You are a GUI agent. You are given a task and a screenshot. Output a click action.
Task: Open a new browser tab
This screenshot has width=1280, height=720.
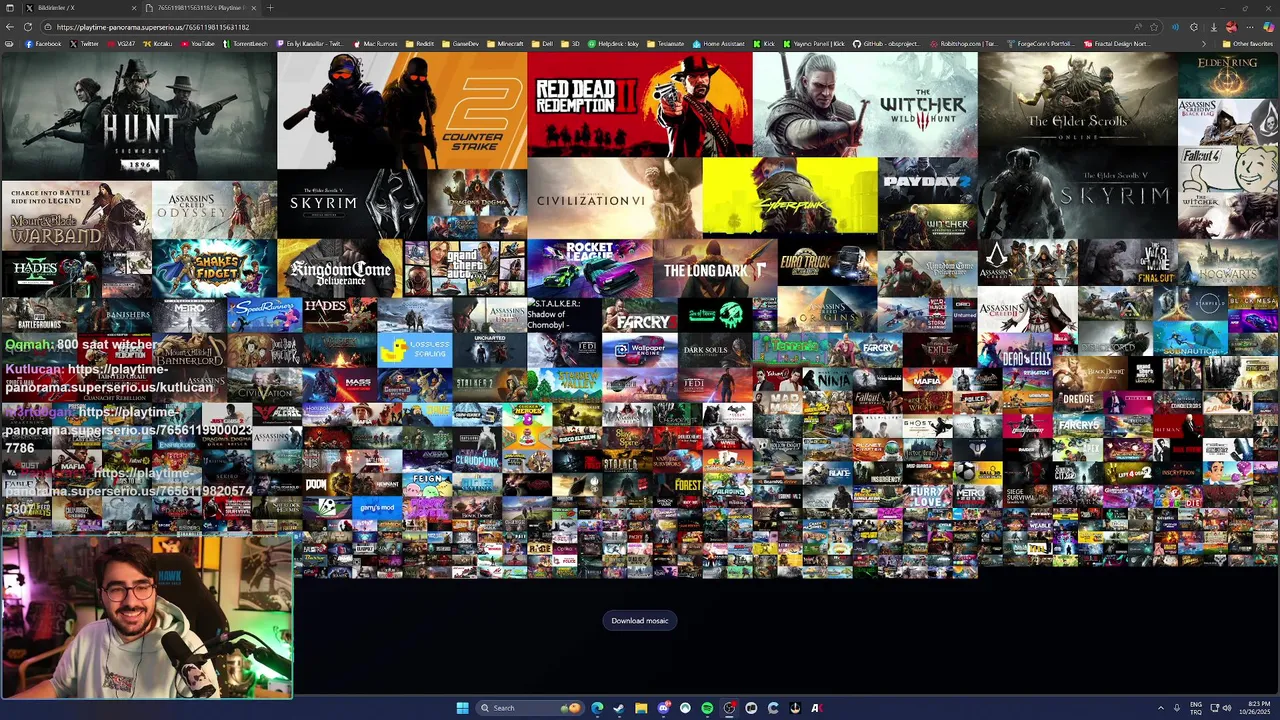point(270,8)
